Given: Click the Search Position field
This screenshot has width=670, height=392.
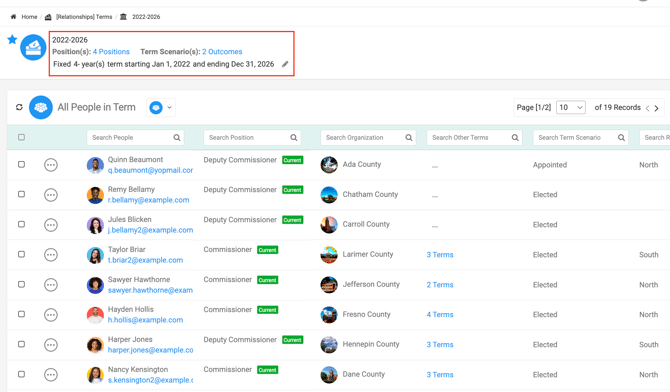Looking at the screenshot, I should (252, 138).
